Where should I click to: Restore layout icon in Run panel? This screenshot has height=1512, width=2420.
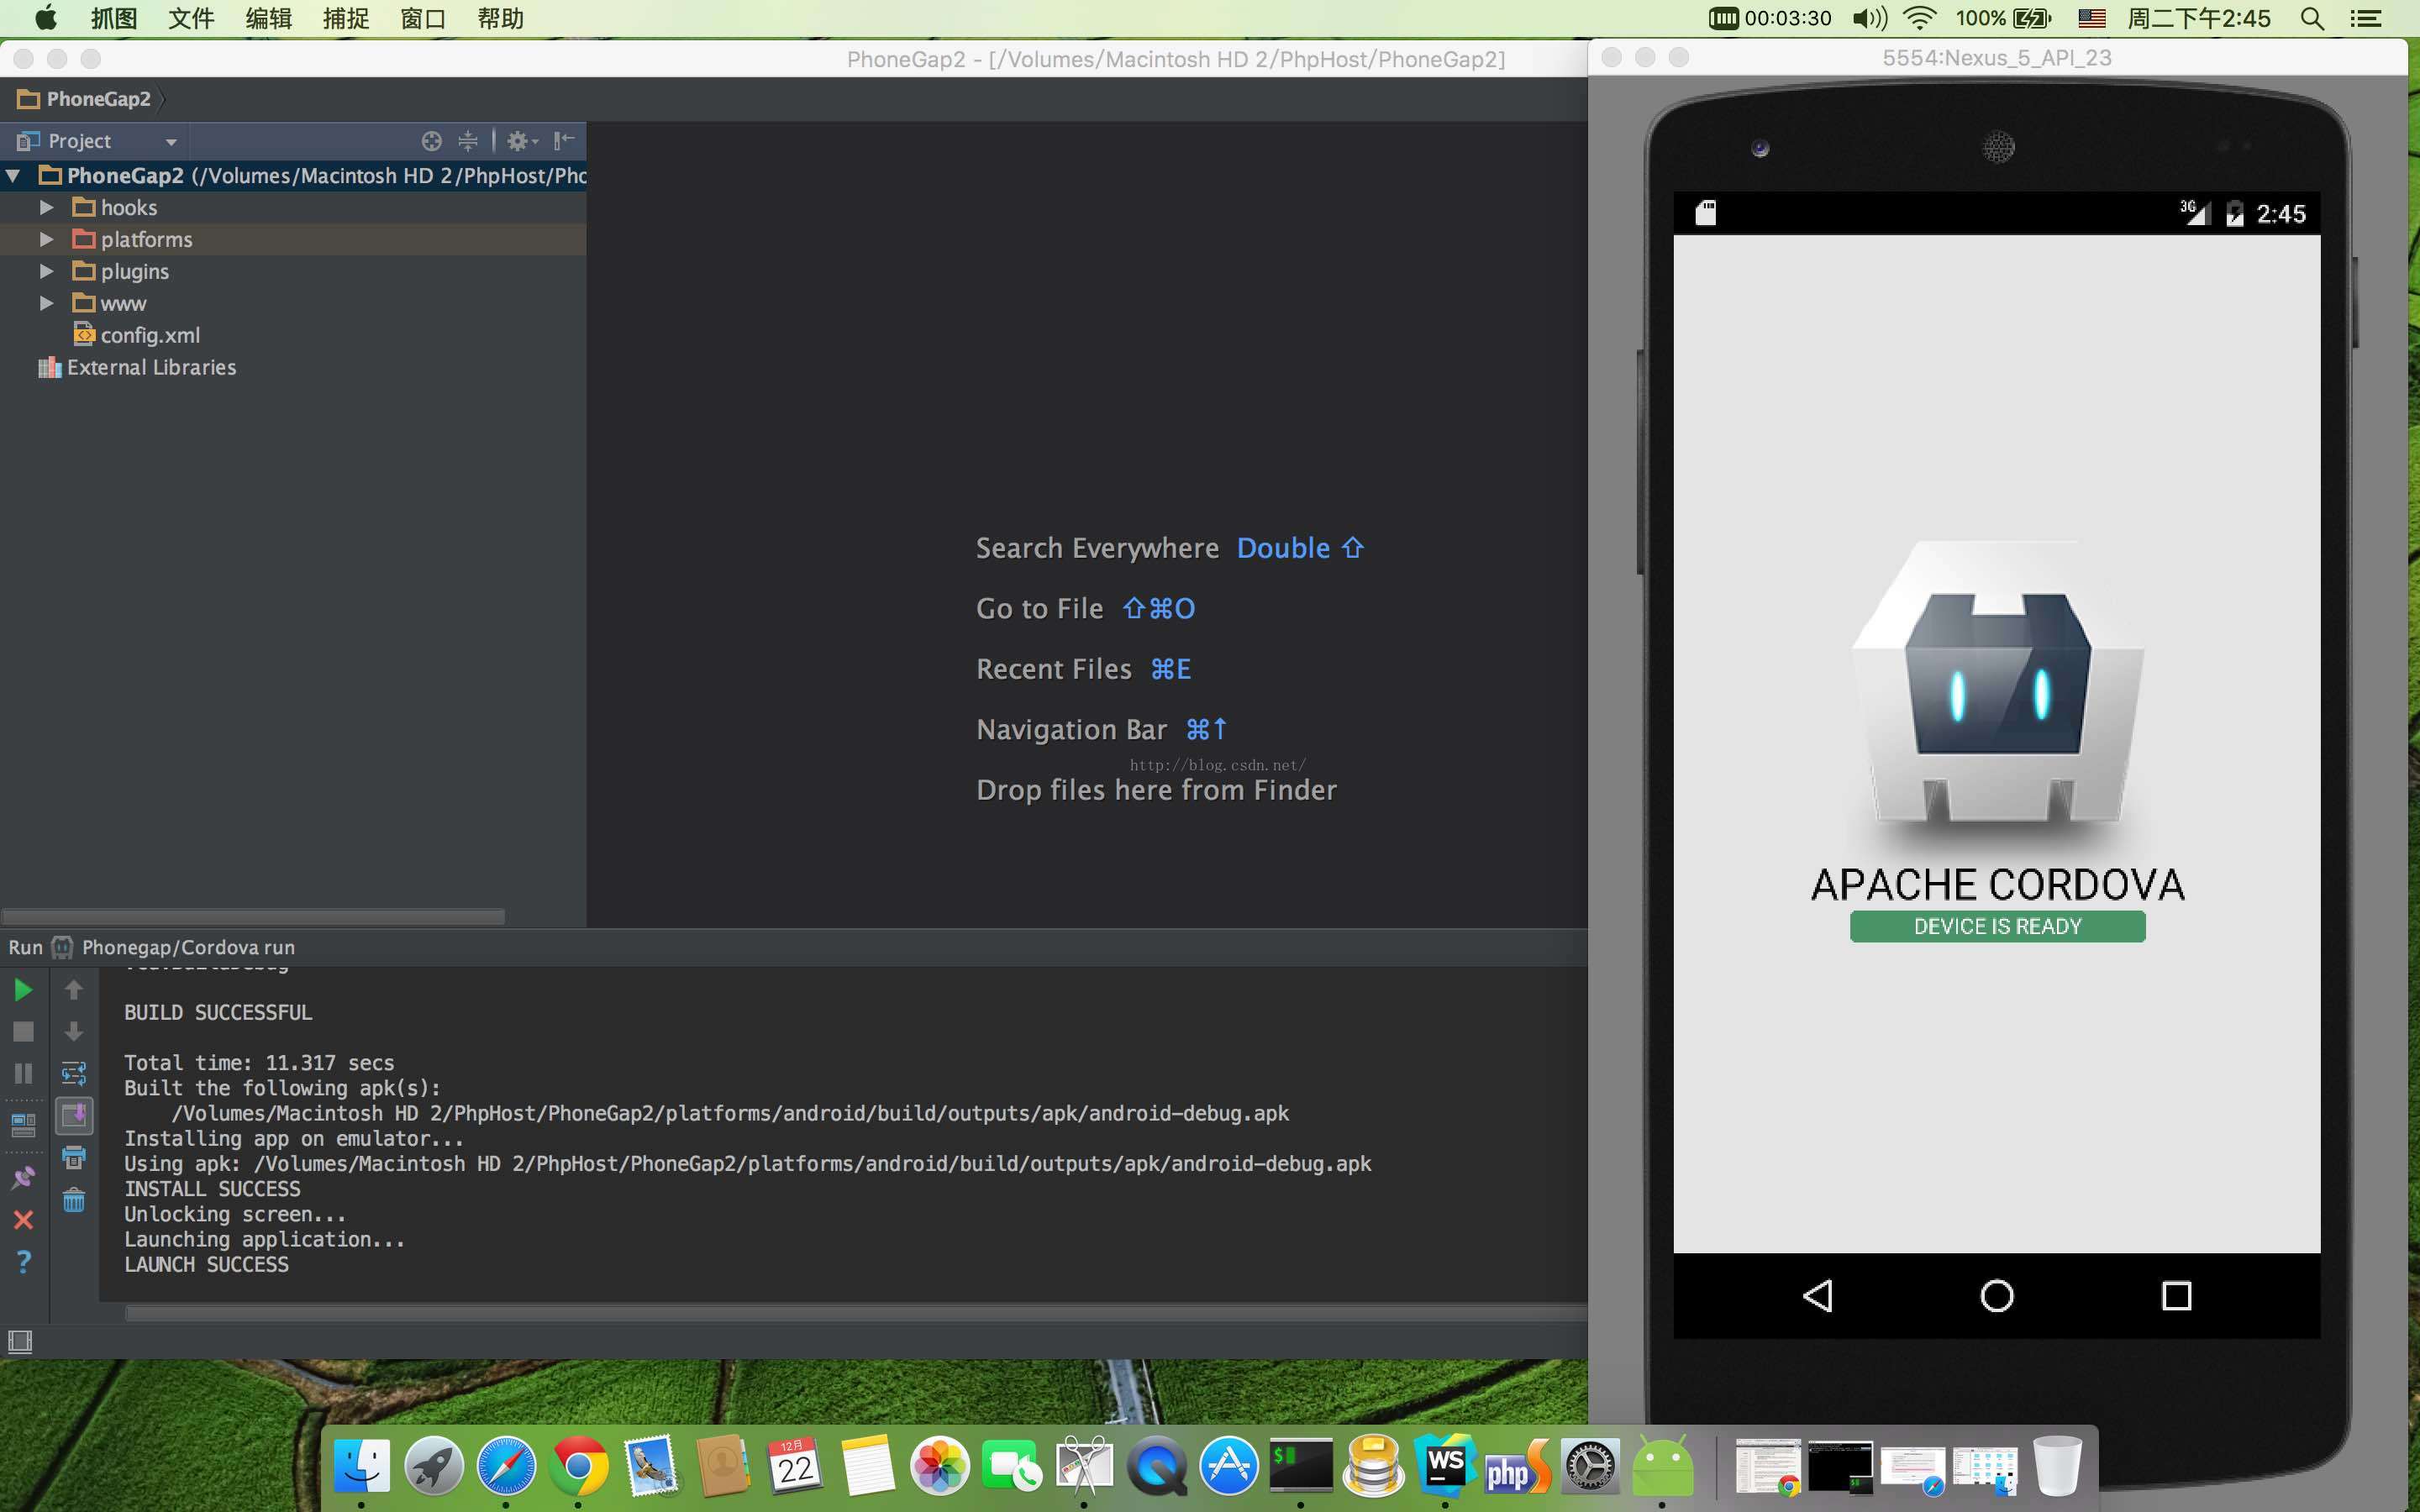(x=23, y=1125)
